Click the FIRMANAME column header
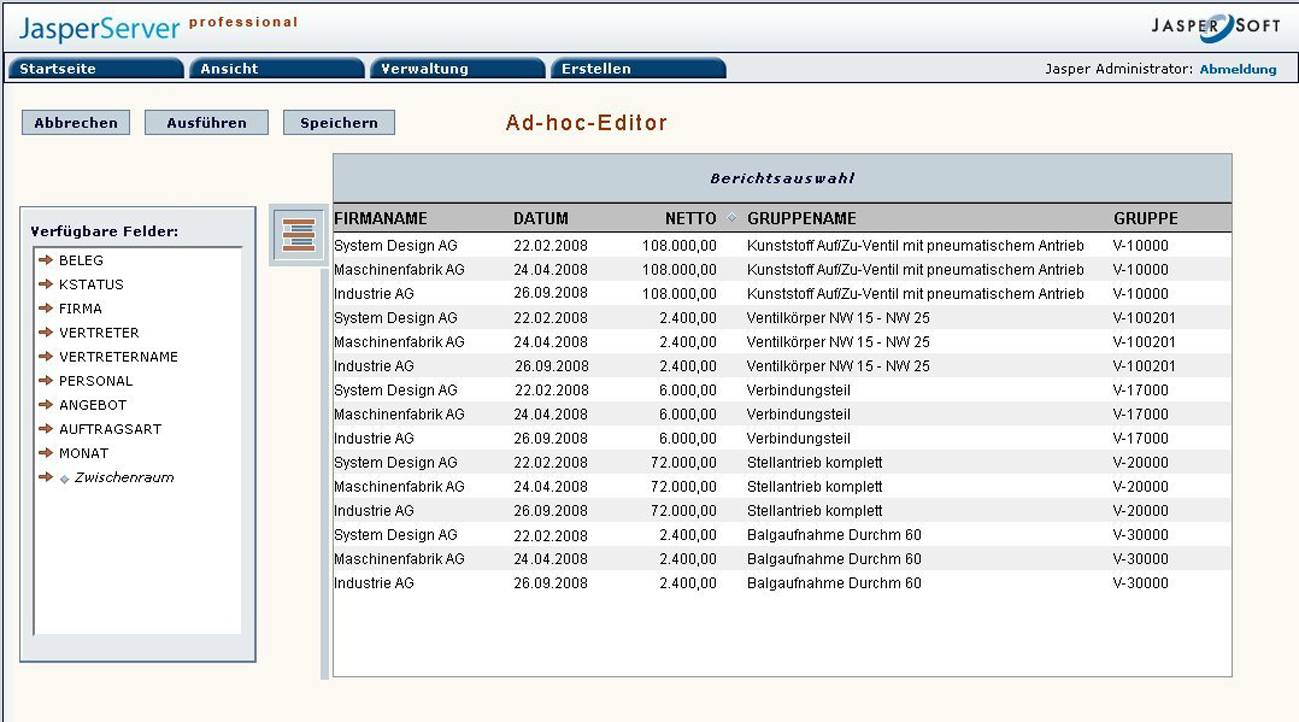 coord(381,218)
